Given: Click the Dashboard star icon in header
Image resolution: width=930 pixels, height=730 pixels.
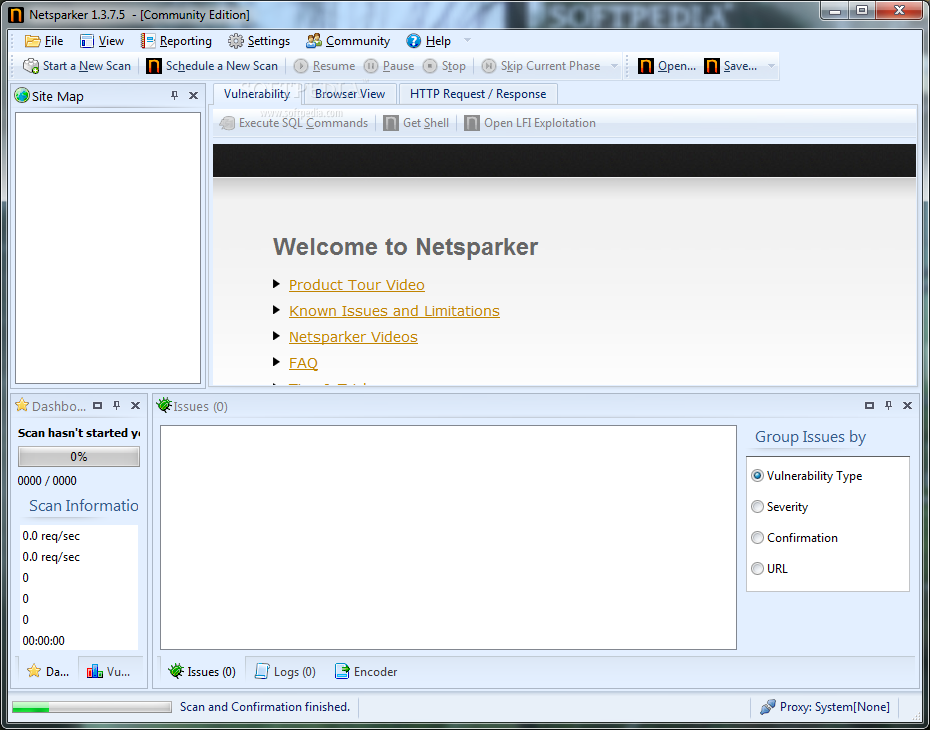Looking at the screenshot, I should pos(22,405).
